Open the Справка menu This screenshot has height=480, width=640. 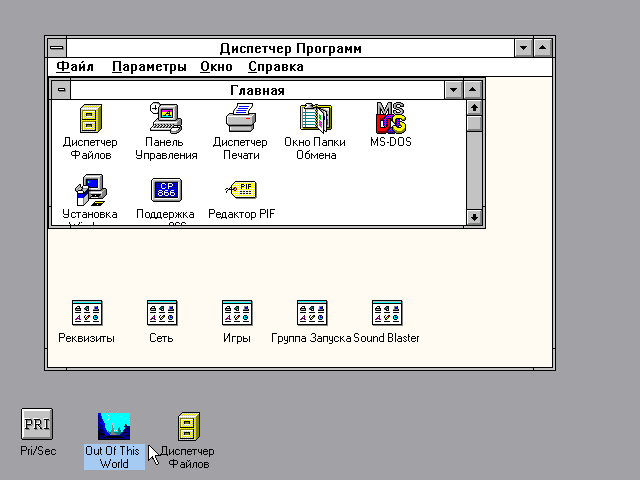(x=276, y=67)
